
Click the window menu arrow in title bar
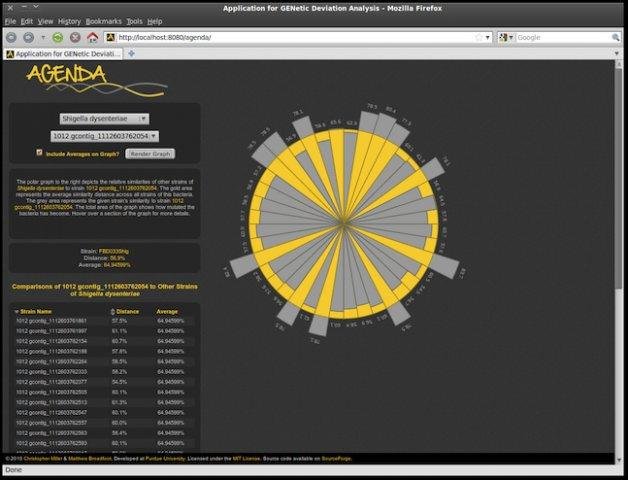(36, 7)
